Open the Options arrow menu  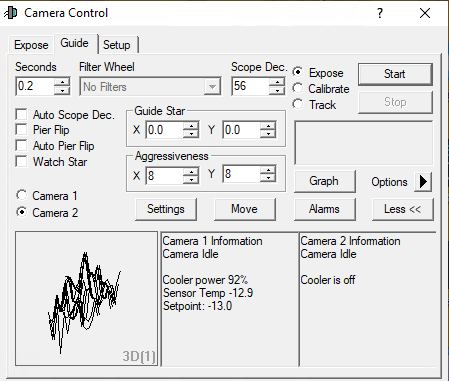click(x=423, y=182)
